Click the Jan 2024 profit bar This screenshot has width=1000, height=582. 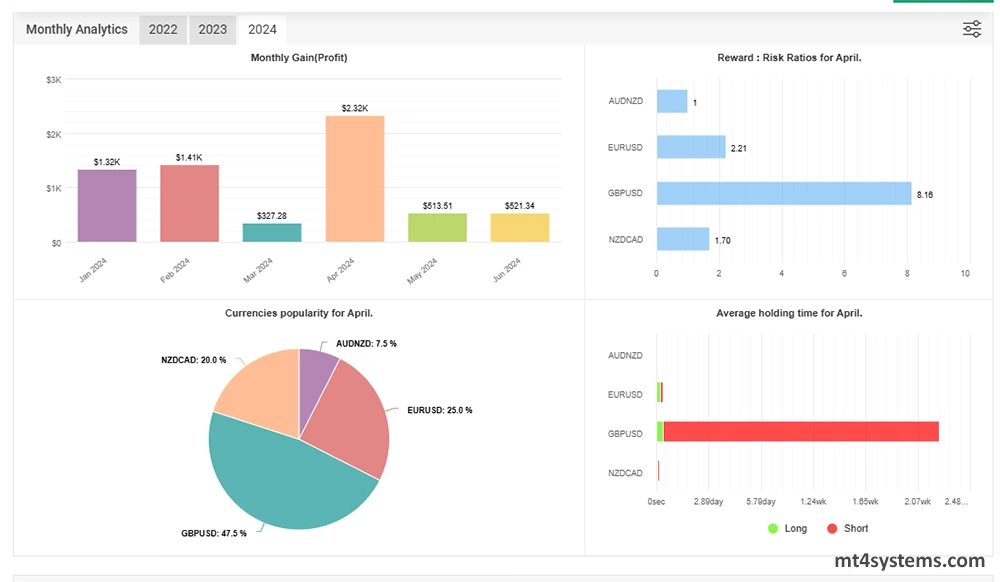point(107,205)
